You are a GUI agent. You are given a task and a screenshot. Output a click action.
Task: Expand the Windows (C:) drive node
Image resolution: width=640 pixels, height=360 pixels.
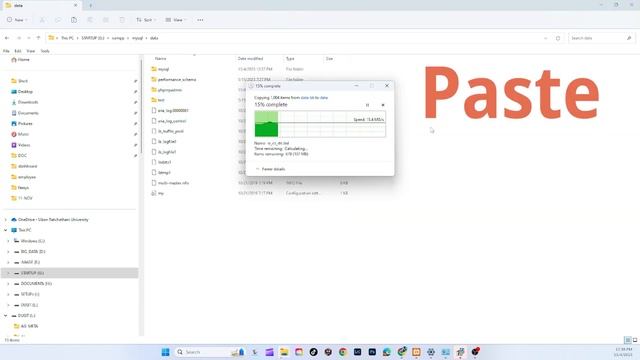point(8,241)
